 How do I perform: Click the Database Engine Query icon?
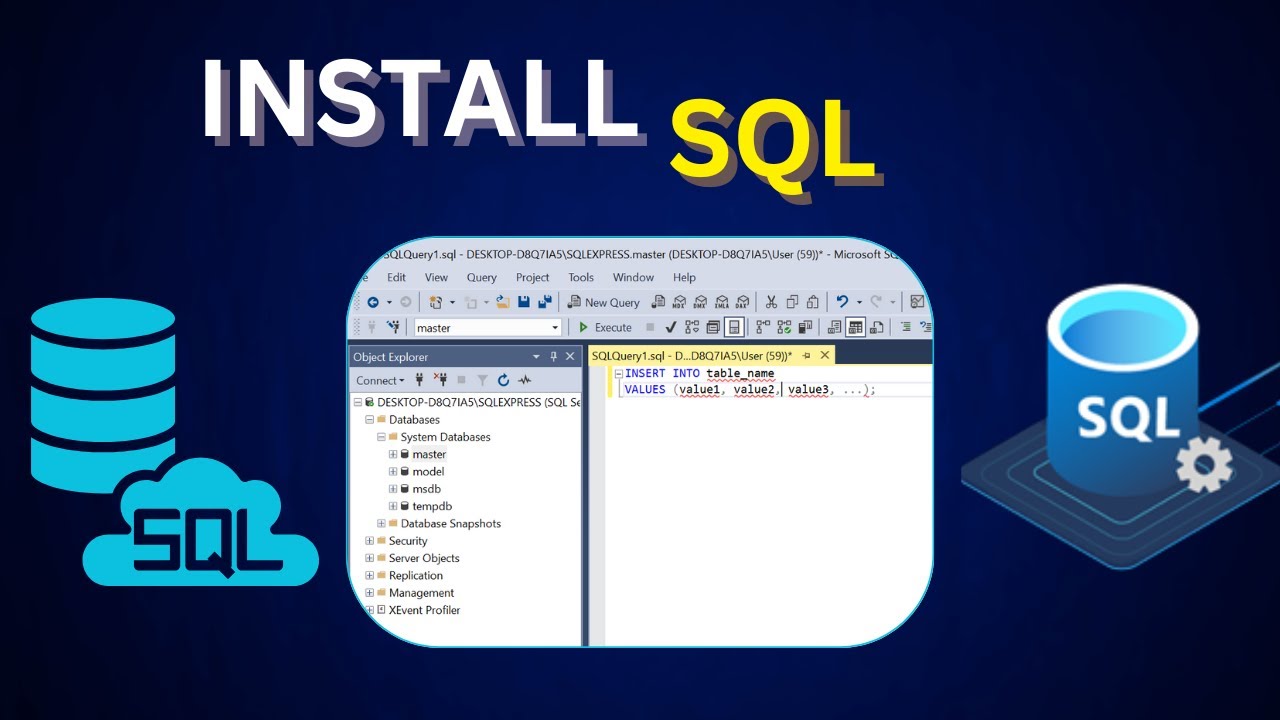(x=658, y=302)
